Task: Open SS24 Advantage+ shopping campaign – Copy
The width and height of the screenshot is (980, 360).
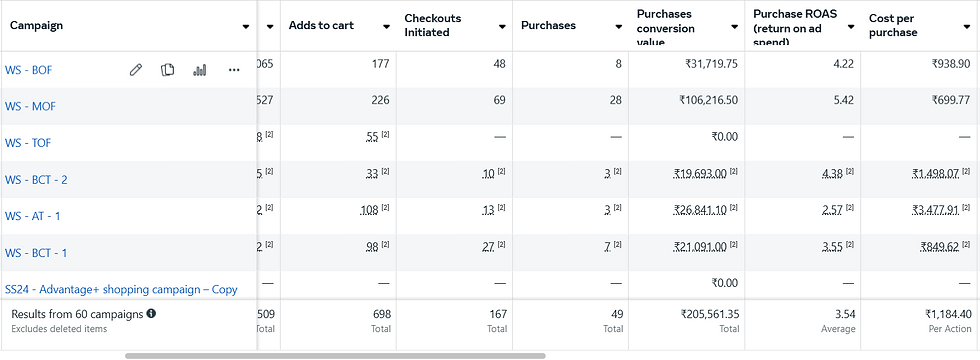Action: coord(121,289)
